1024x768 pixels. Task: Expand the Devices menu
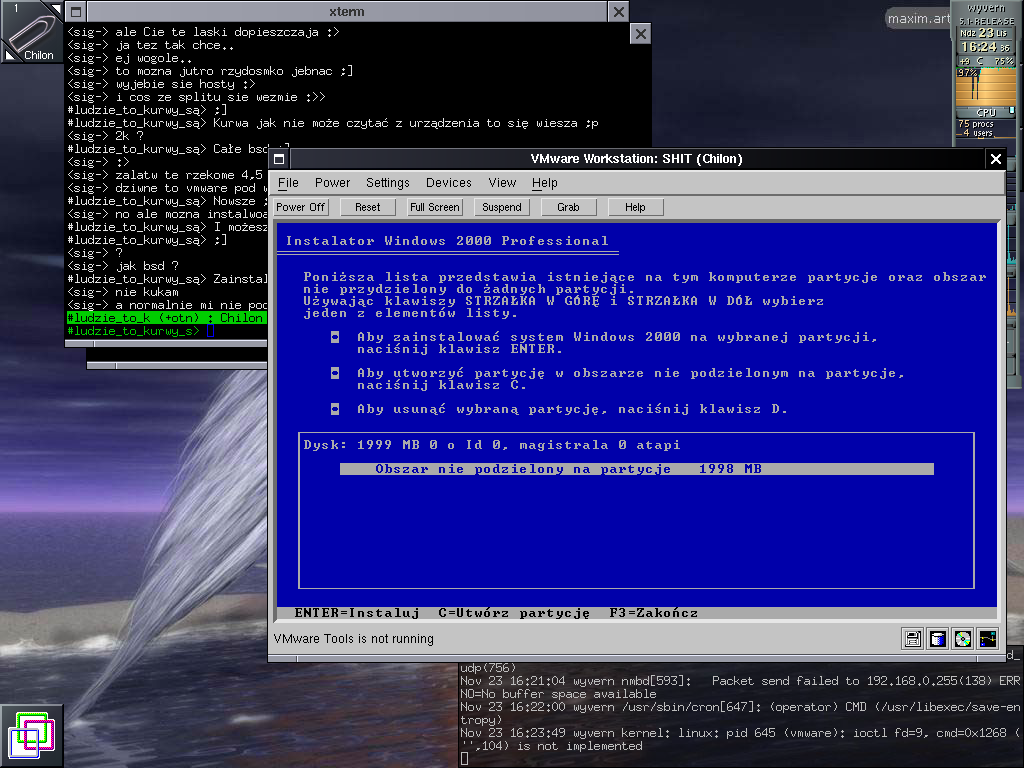coord(448,183)
